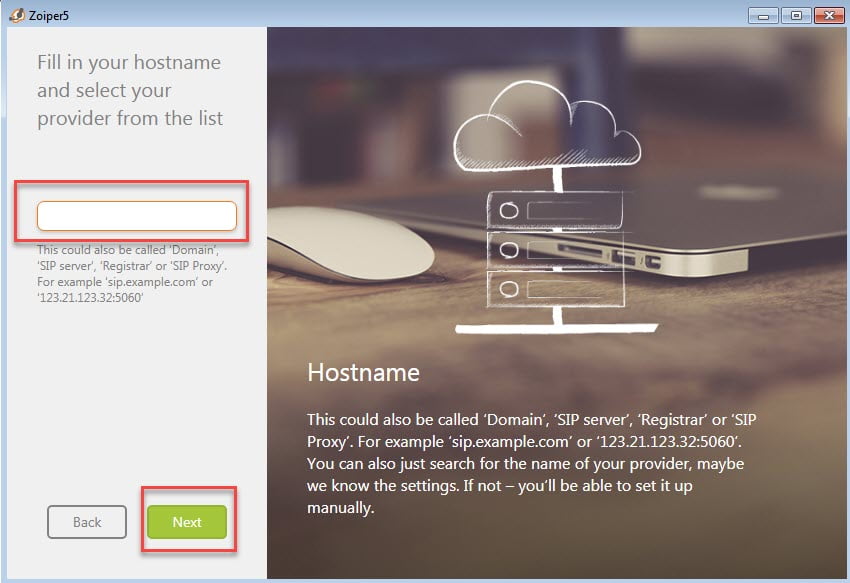
Task: Go back with the Back button
Action: [x=87, y=522]
